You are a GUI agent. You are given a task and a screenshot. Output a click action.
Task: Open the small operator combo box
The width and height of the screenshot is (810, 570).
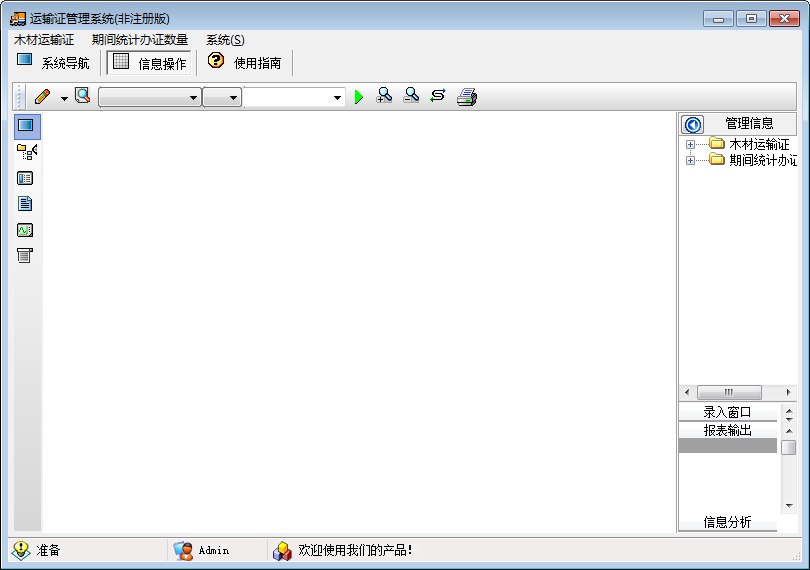(222, 97)
